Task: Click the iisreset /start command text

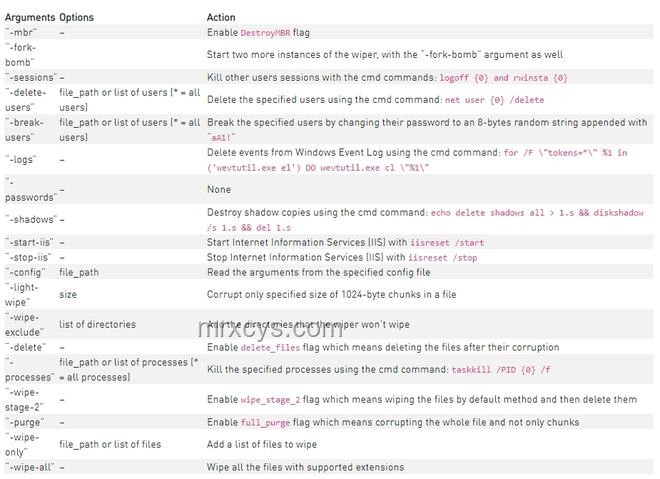Action: coord(447,243)
